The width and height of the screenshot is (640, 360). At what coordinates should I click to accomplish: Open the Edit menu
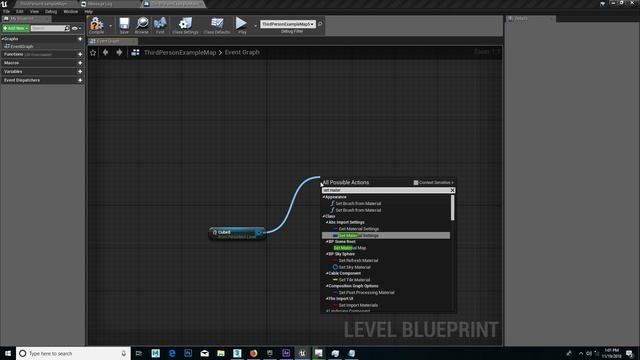(20, 11)
